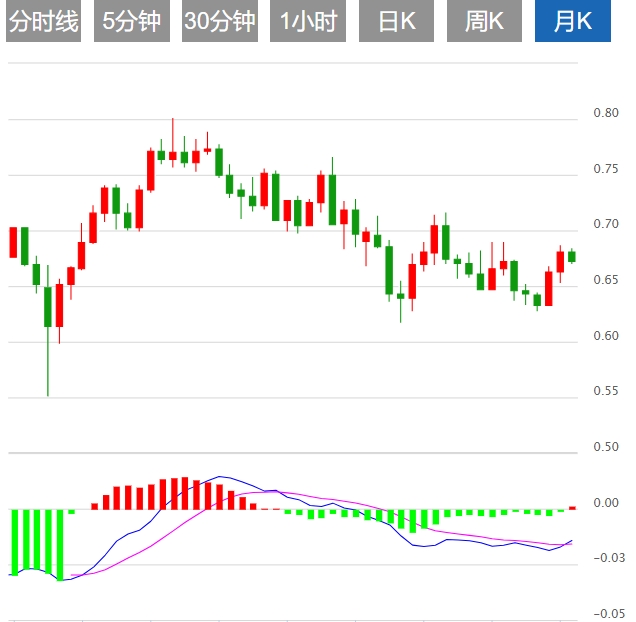This screenshot has width=636, height=622.
Task: Click the 0.70 price axis label
Action: click(605, 225)
